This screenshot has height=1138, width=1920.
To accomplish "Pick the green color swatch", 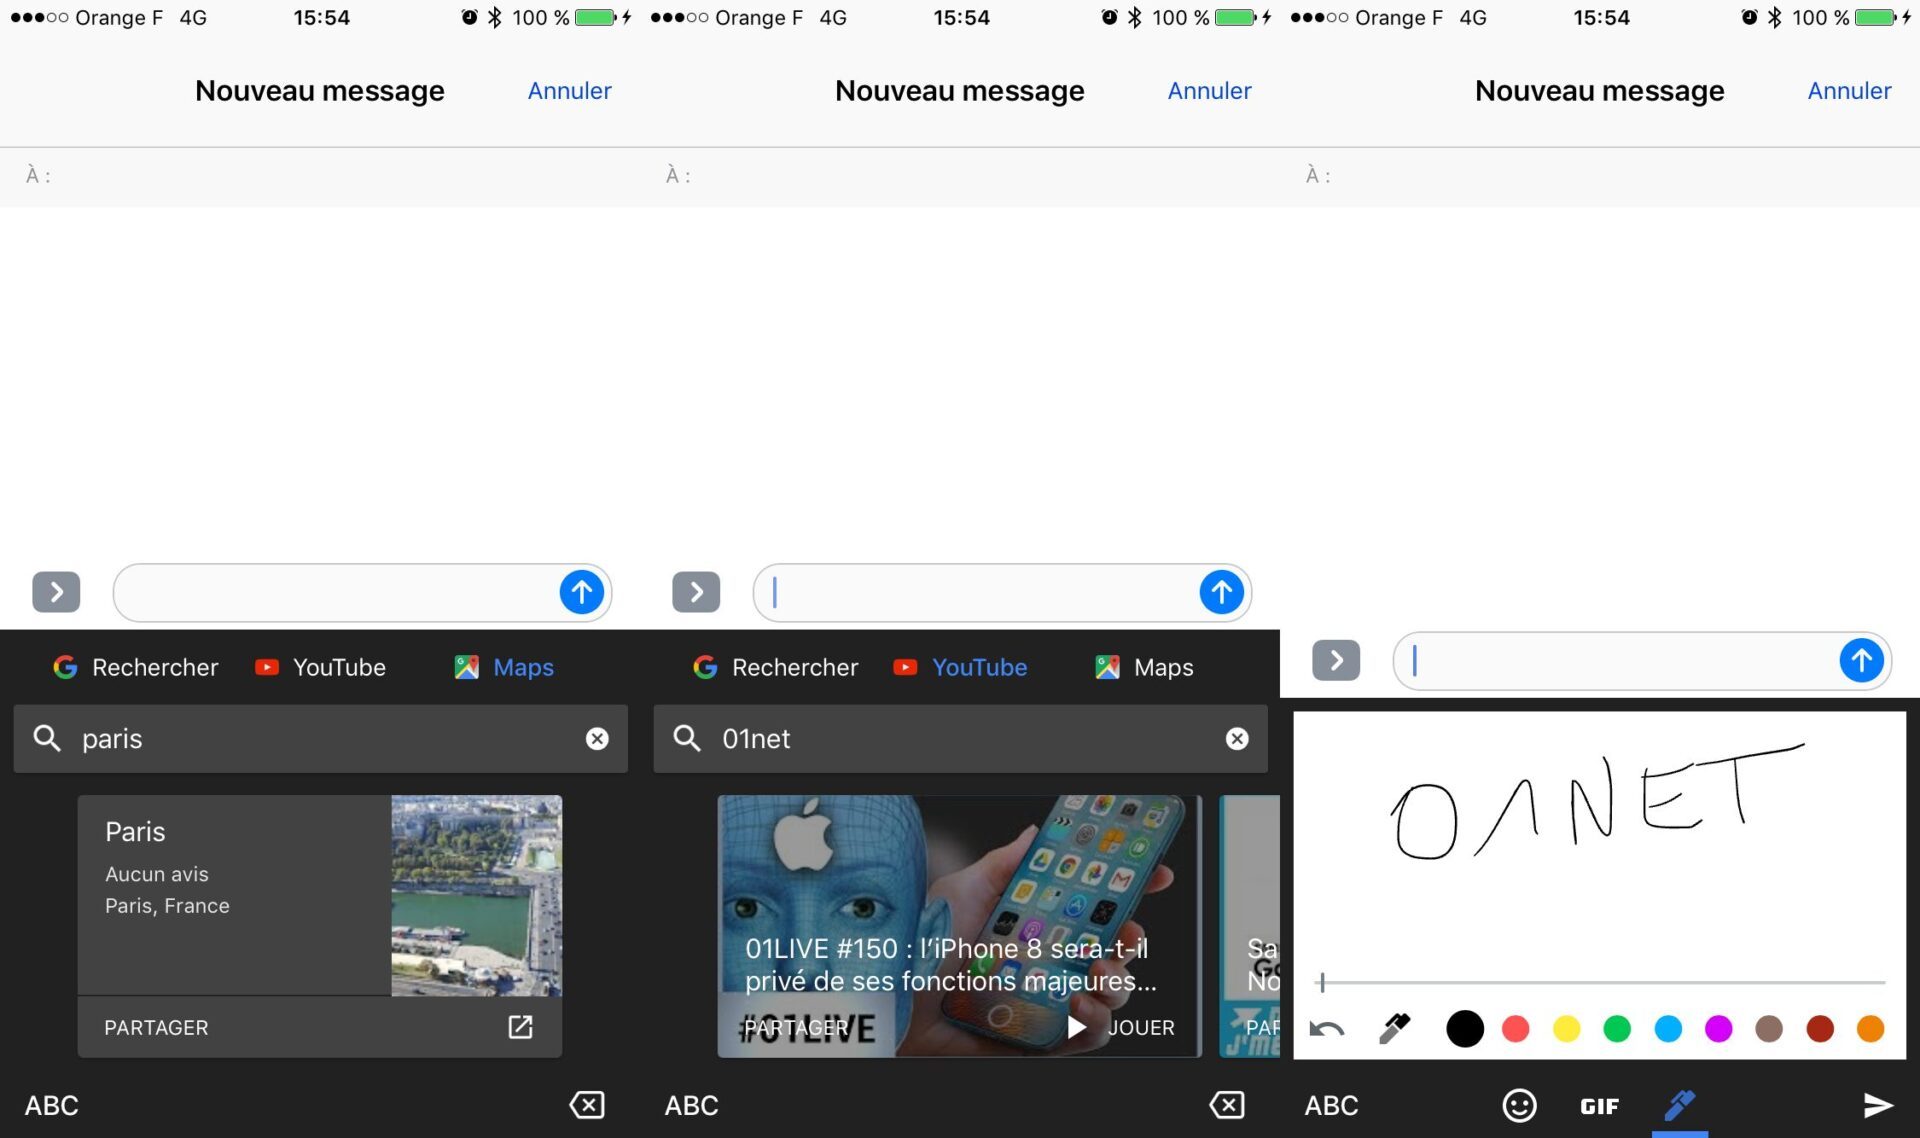I will [1617, 1028].
